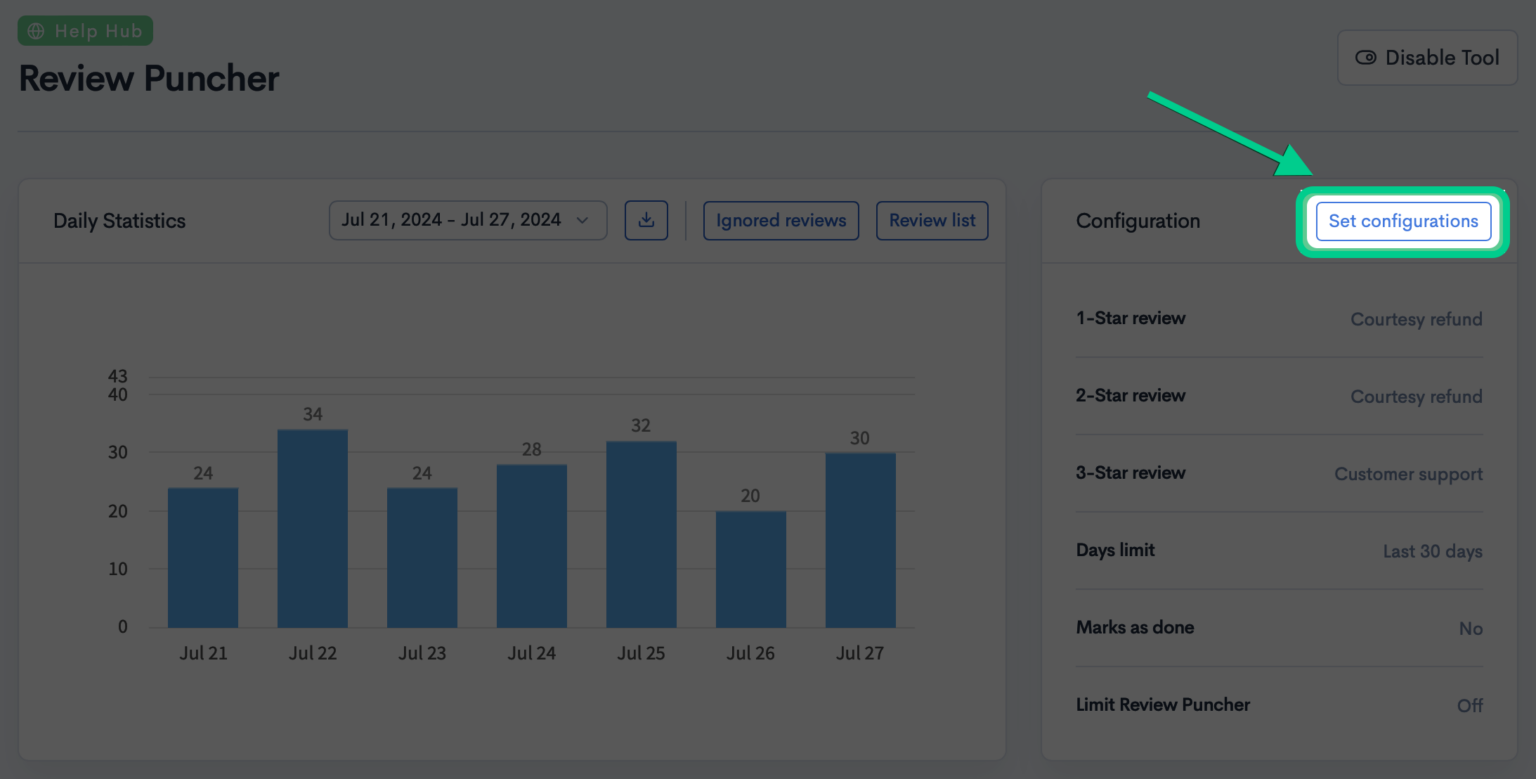Click the globe icon on Help Hub badge
The image size is (1536, 779).
(x=38, y=30)
